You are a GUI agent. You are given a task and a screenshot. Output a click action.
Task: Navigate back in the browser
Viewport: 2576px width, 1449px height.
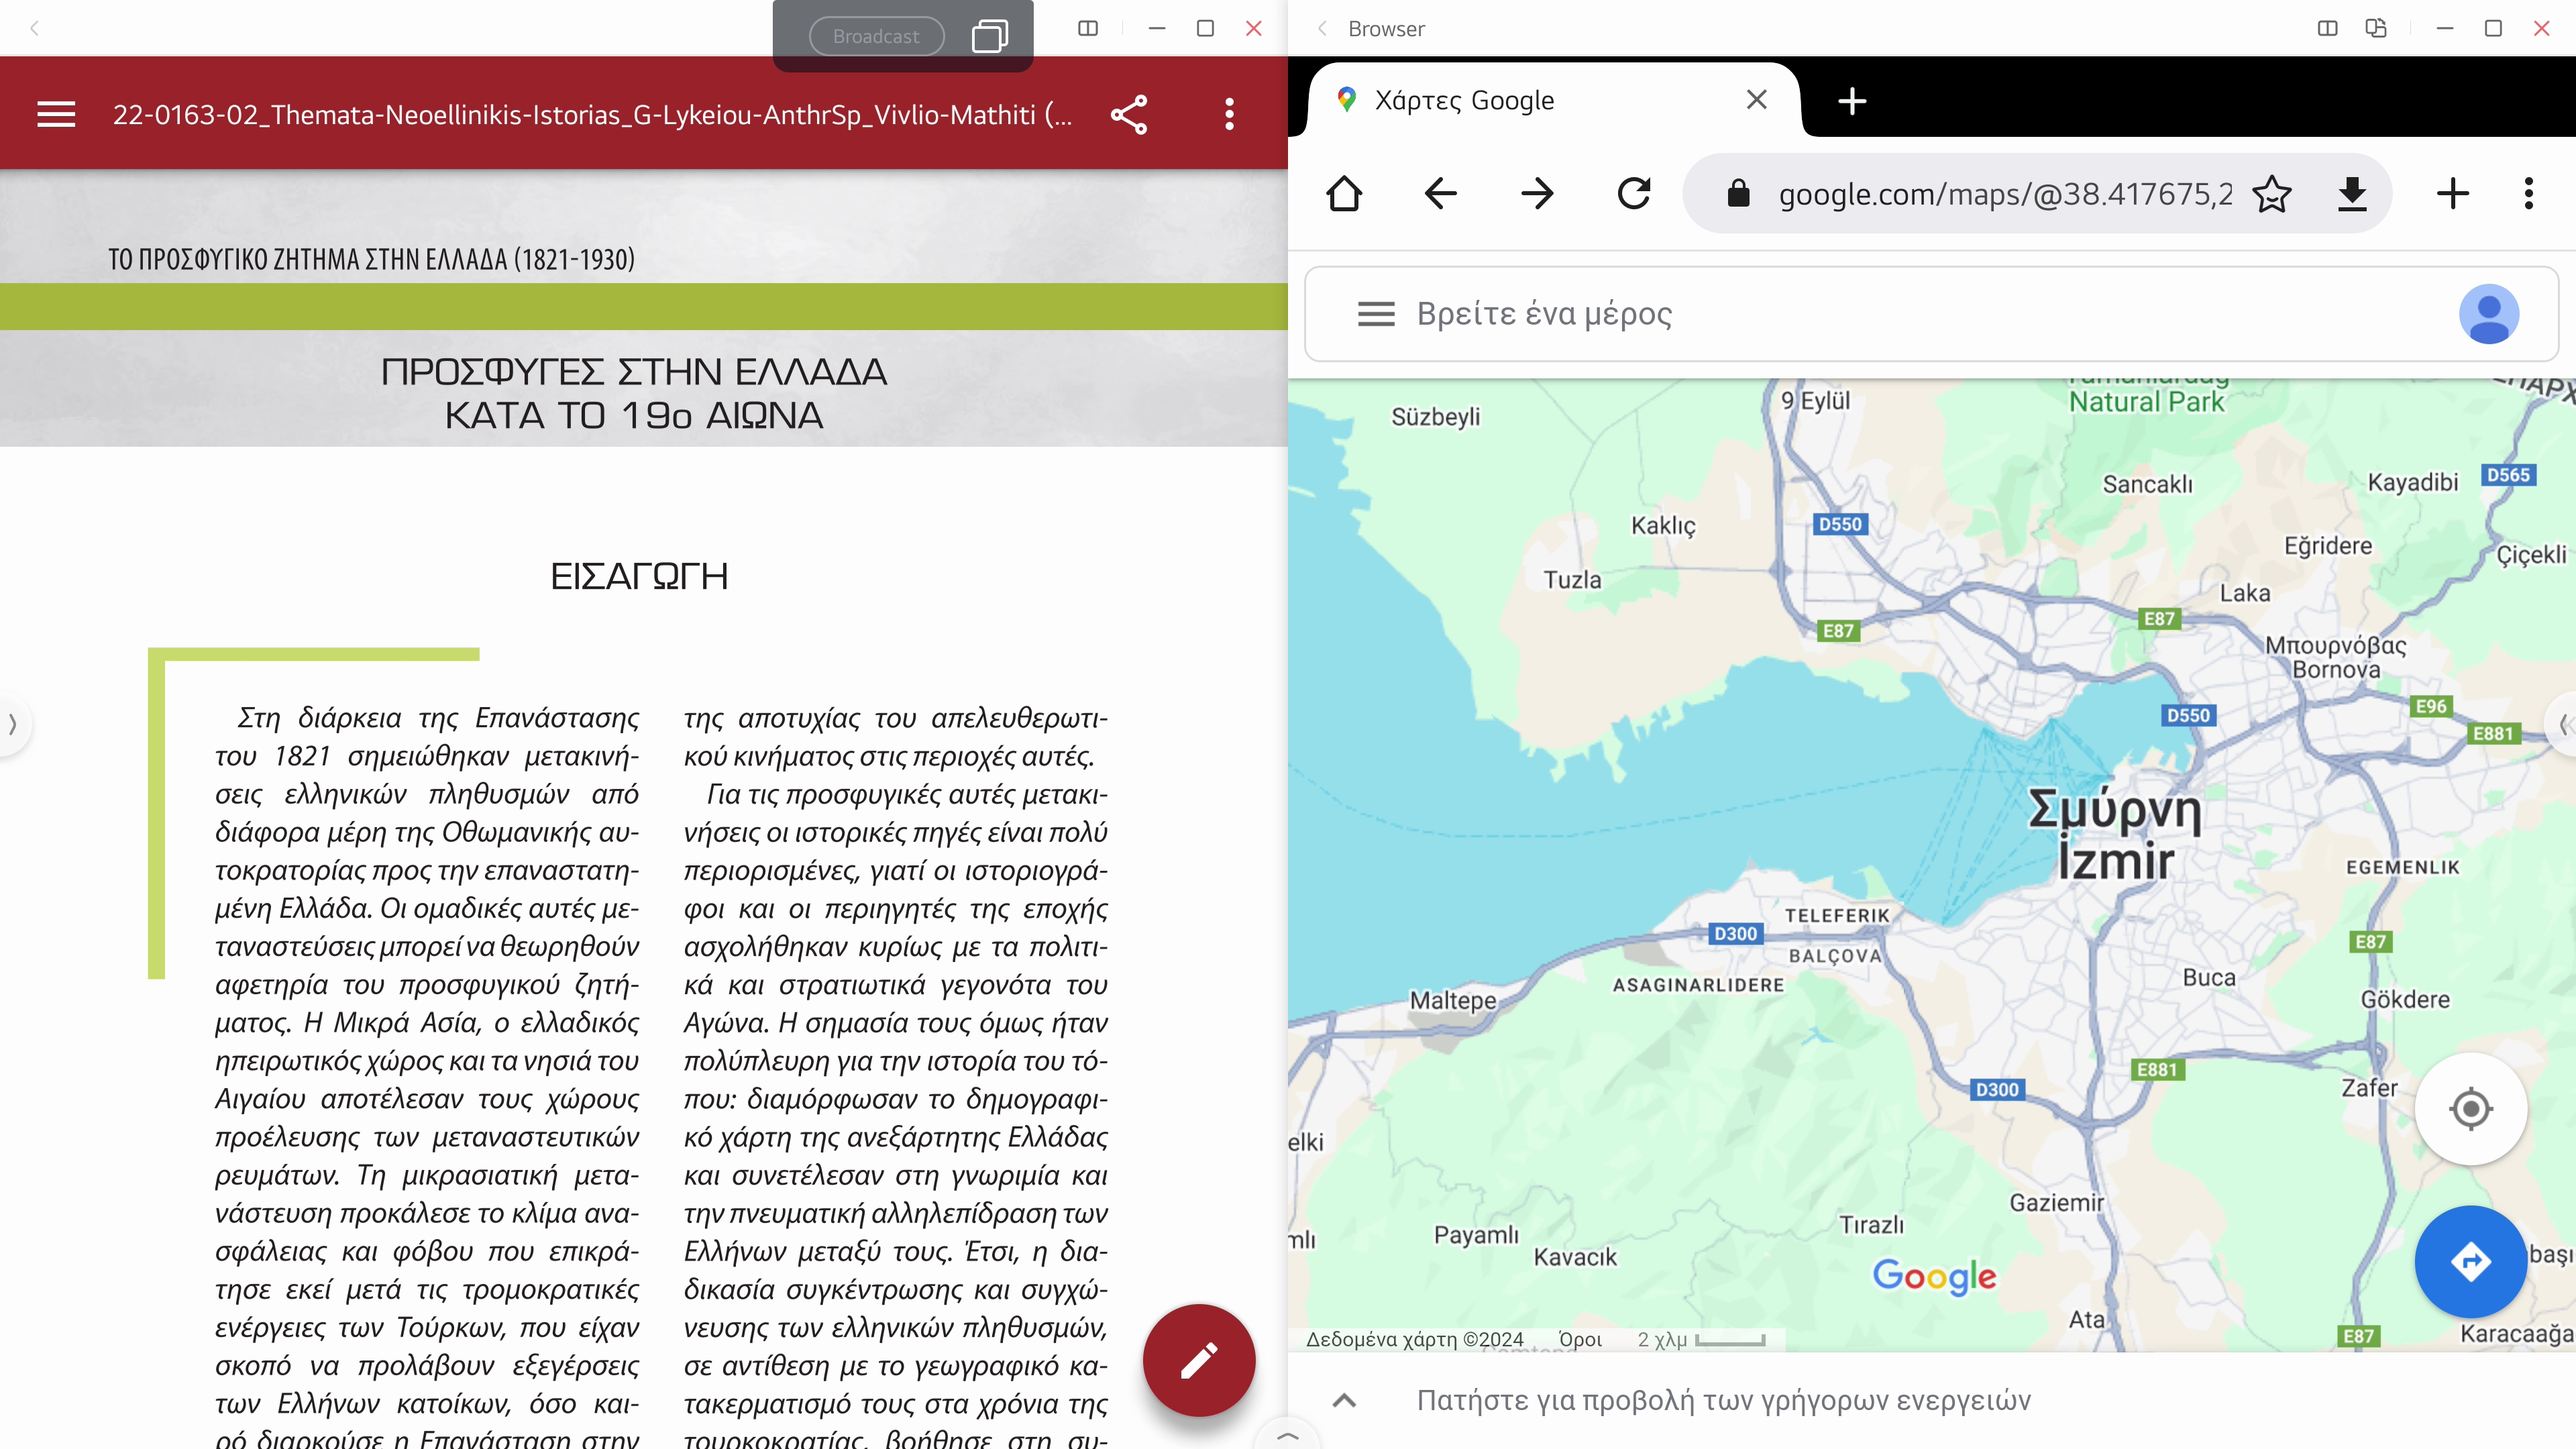pyautogui.click(x=1440, y=193)
